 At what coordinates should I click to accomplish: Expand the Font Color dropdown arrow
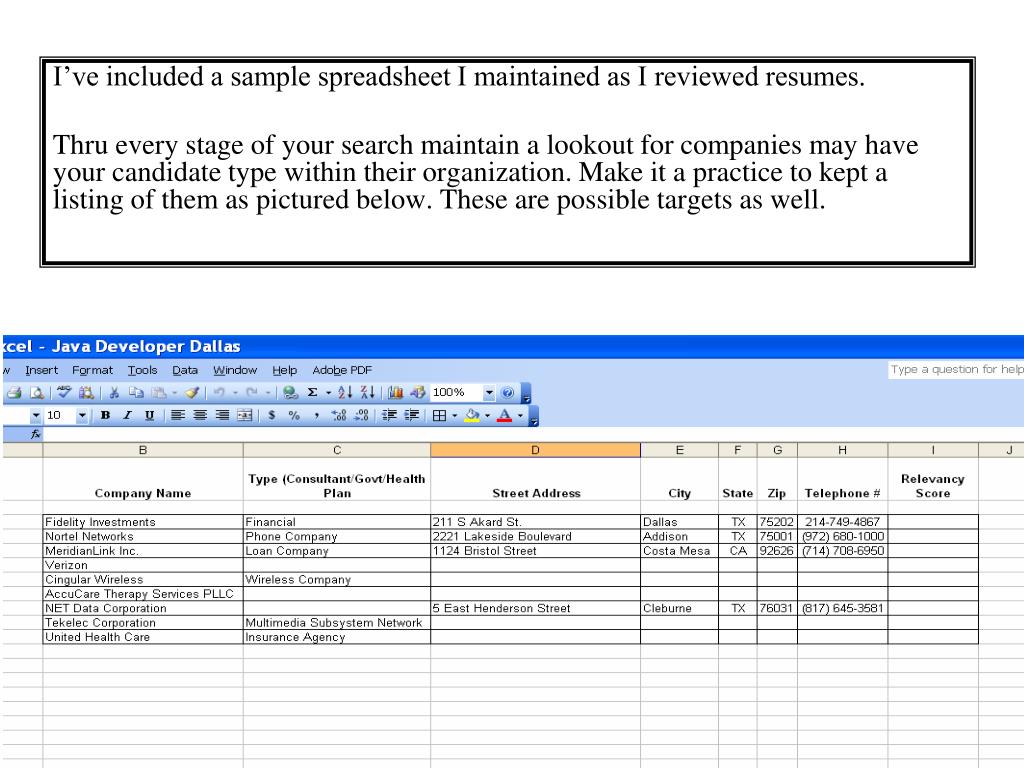click(520, 415)
